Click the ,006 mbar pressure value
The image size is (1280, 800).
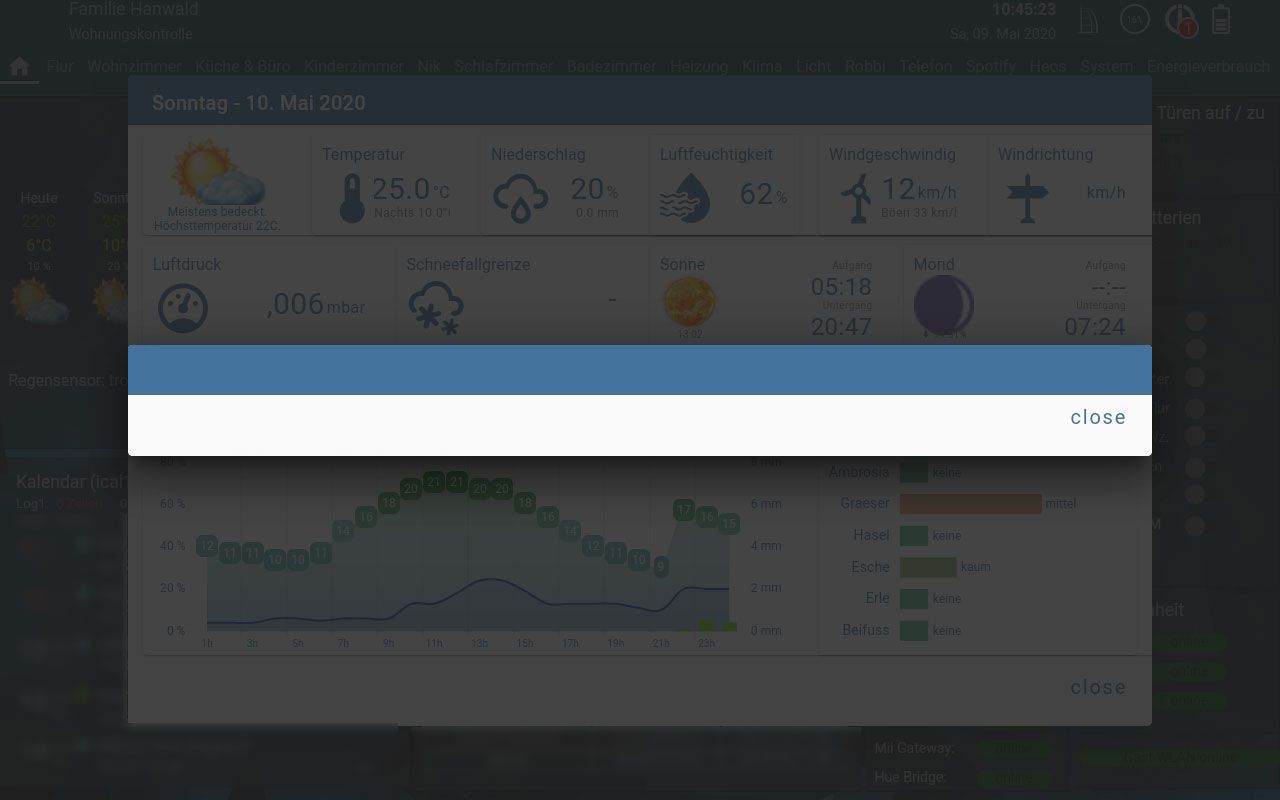click(x=316, y=304)
